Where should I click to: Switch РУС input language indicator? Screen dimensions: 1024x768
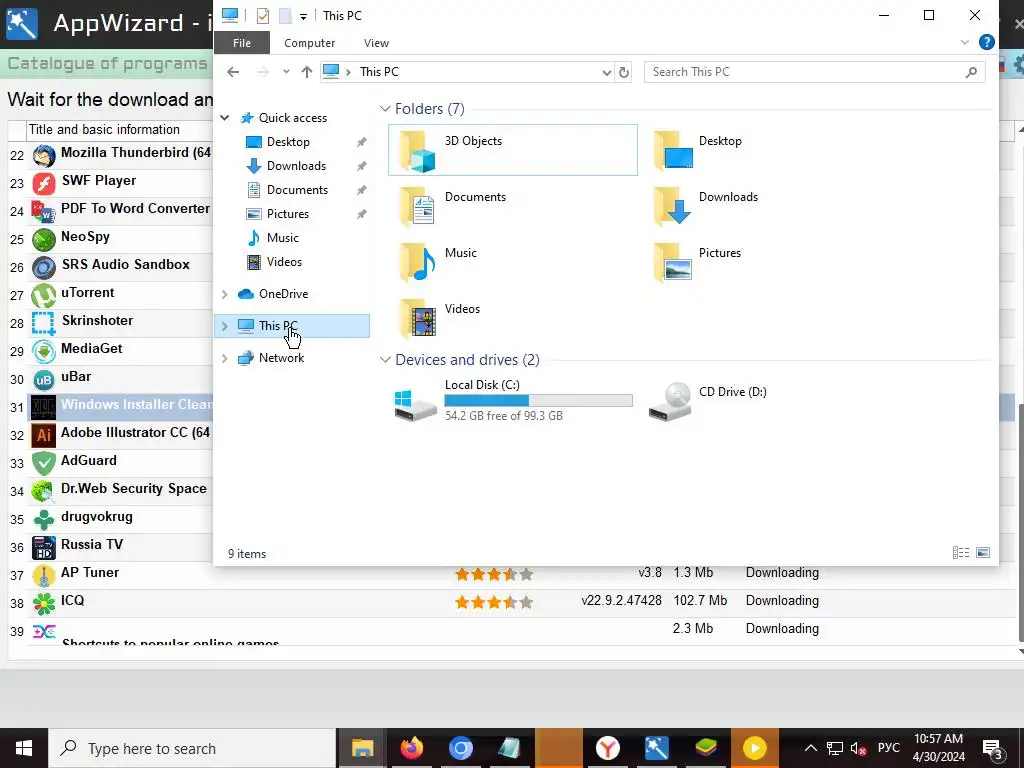[x=888, y=748]
